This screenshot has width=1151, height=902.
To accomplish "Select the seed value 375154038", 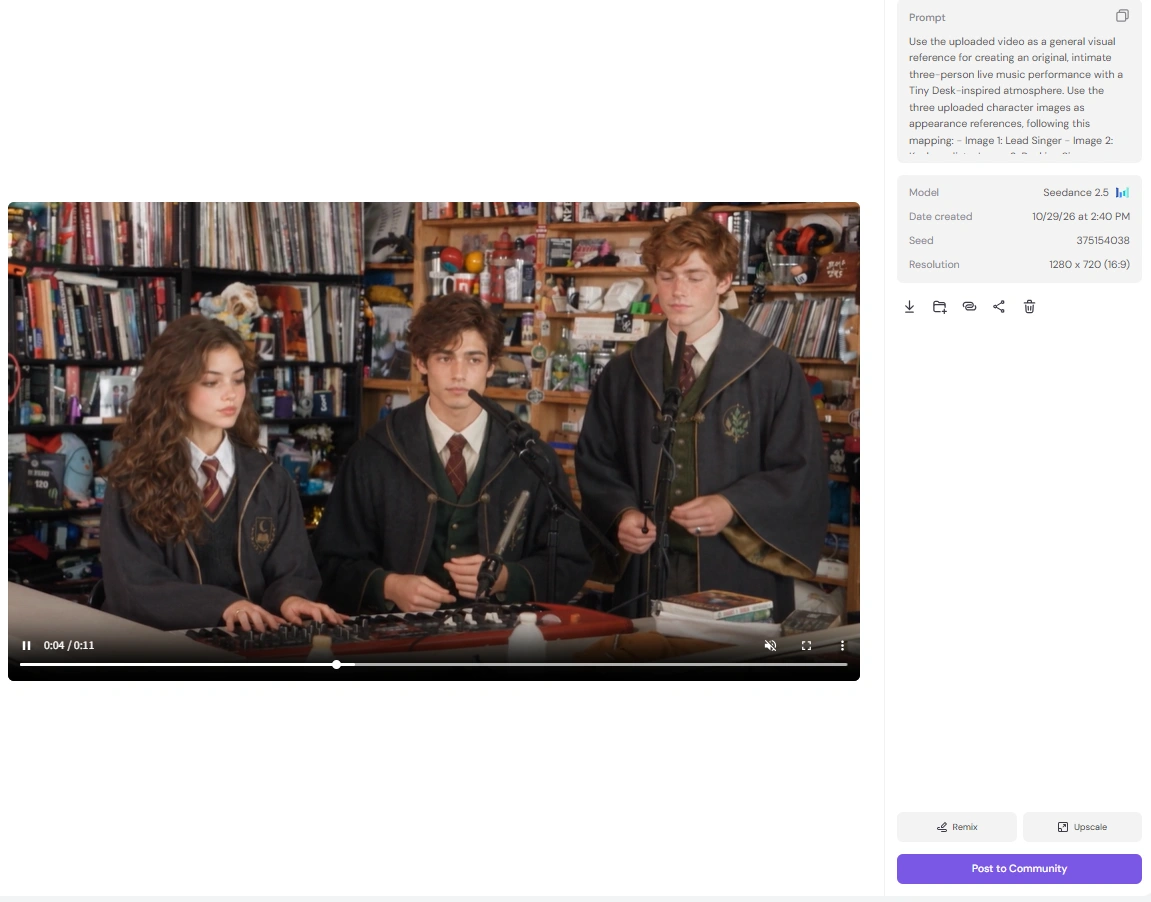I will (1103, 241).
